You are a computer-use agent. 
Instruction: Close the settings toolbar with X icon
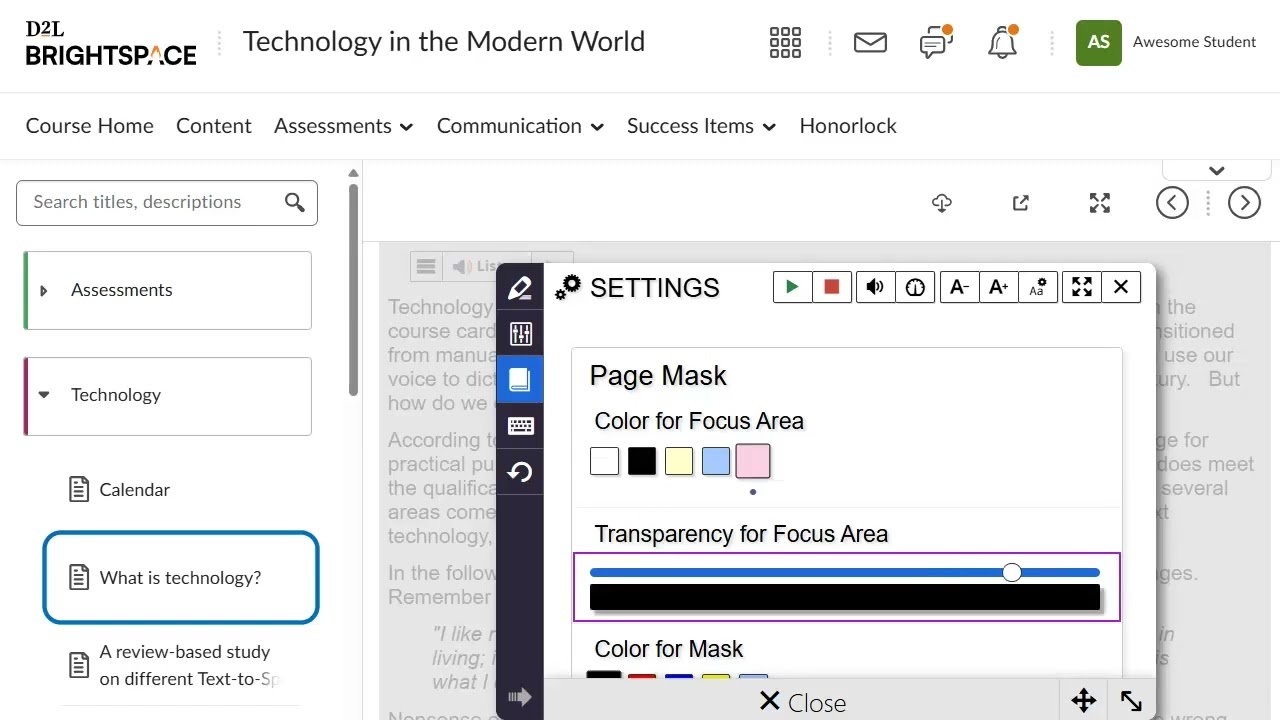tap(1121, 287)
